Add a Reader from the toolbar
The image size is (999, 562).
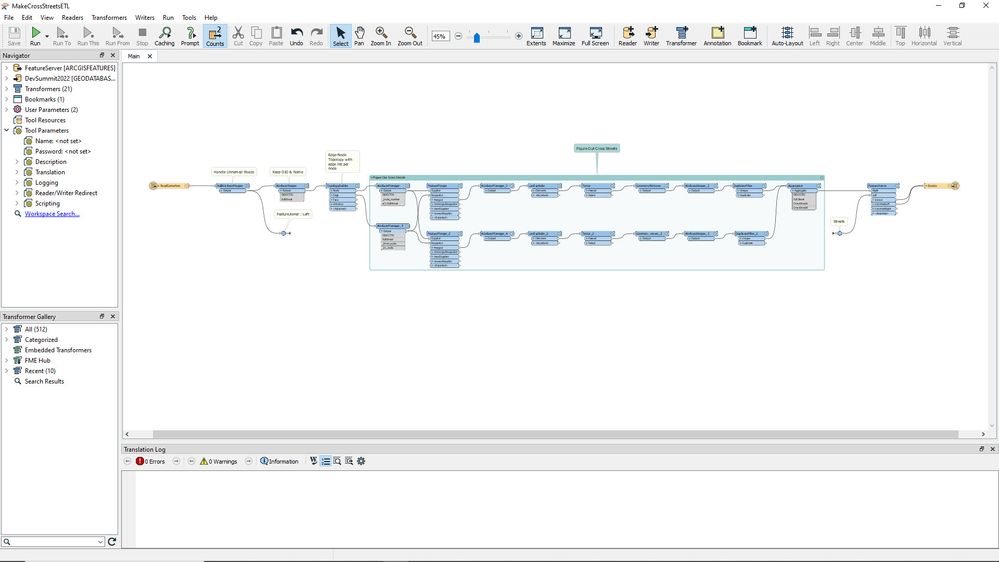[628, 36]
